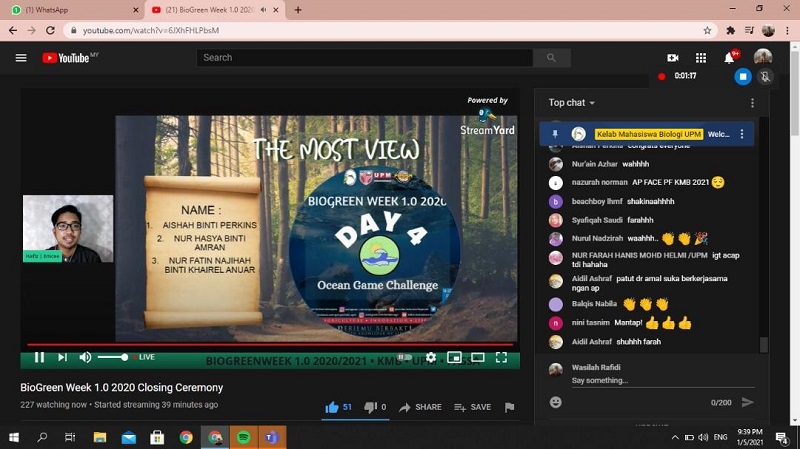Open the live chat more options menu
Screen dimensions: 800x449
point(753,103)
